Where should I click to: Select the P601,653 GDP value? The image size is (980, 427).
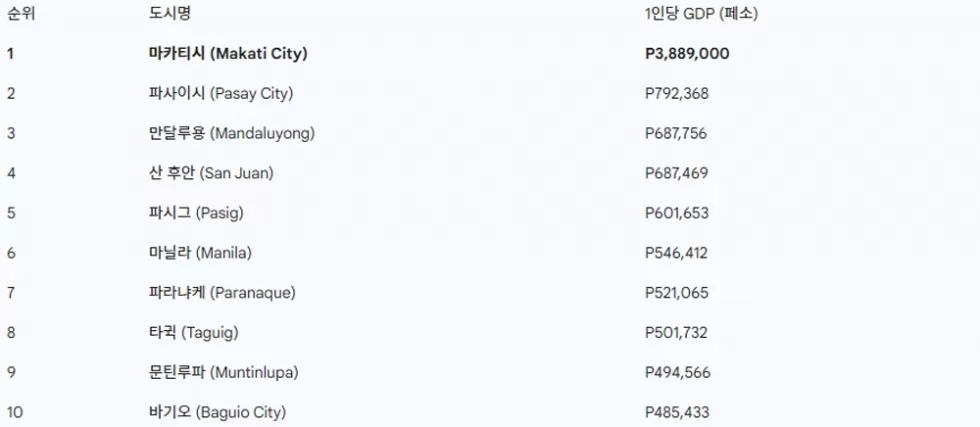click(677, 213)
